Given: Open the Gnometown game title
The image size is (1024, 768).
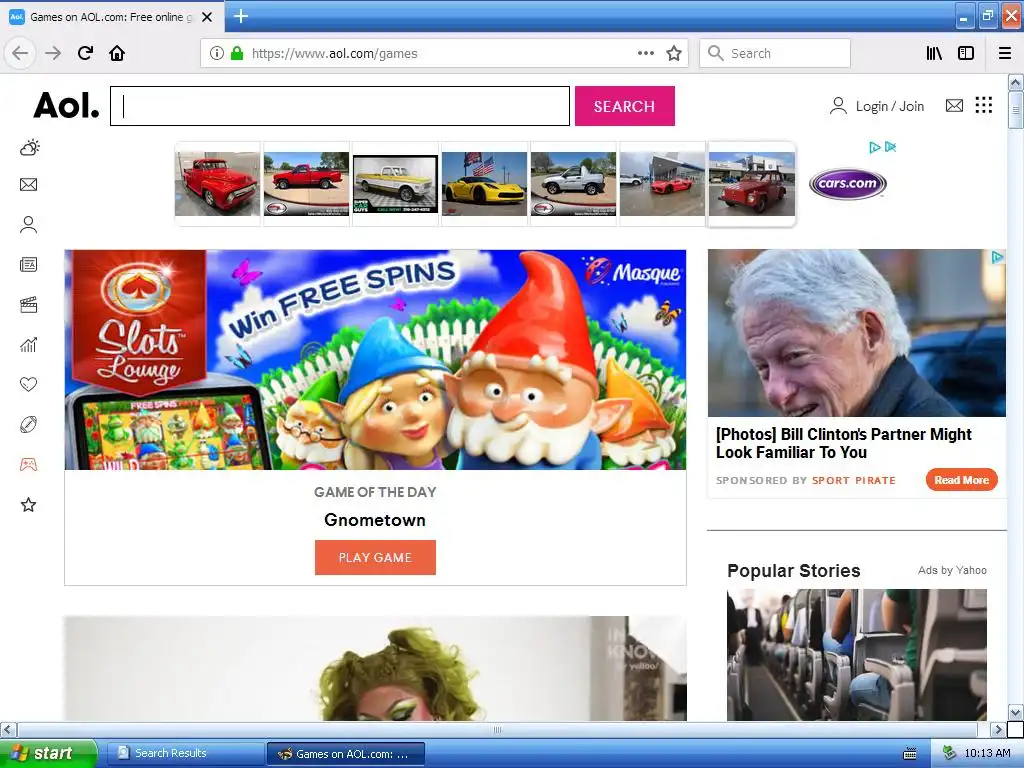Looking at the screenshot, I should coord(375,520).
